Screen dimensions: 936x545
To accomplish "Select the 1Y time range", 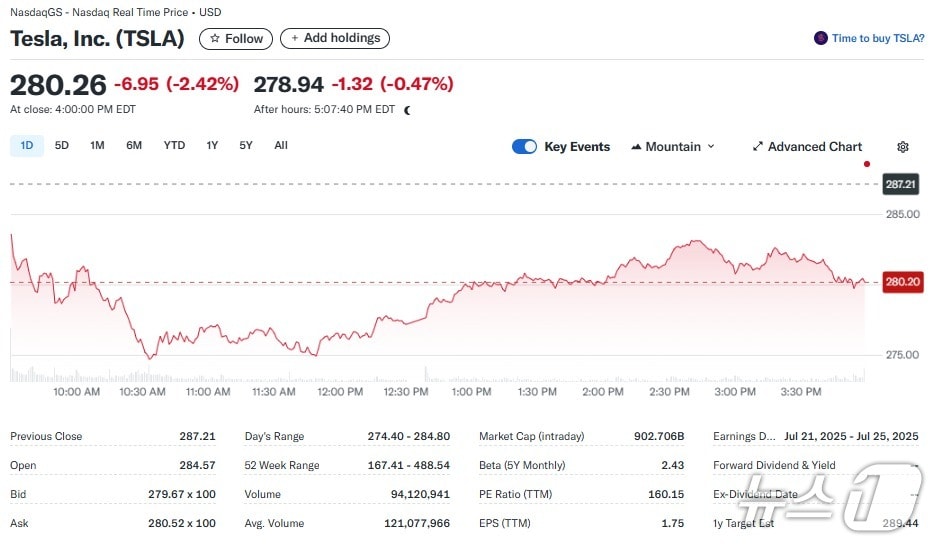I will 212,146.
